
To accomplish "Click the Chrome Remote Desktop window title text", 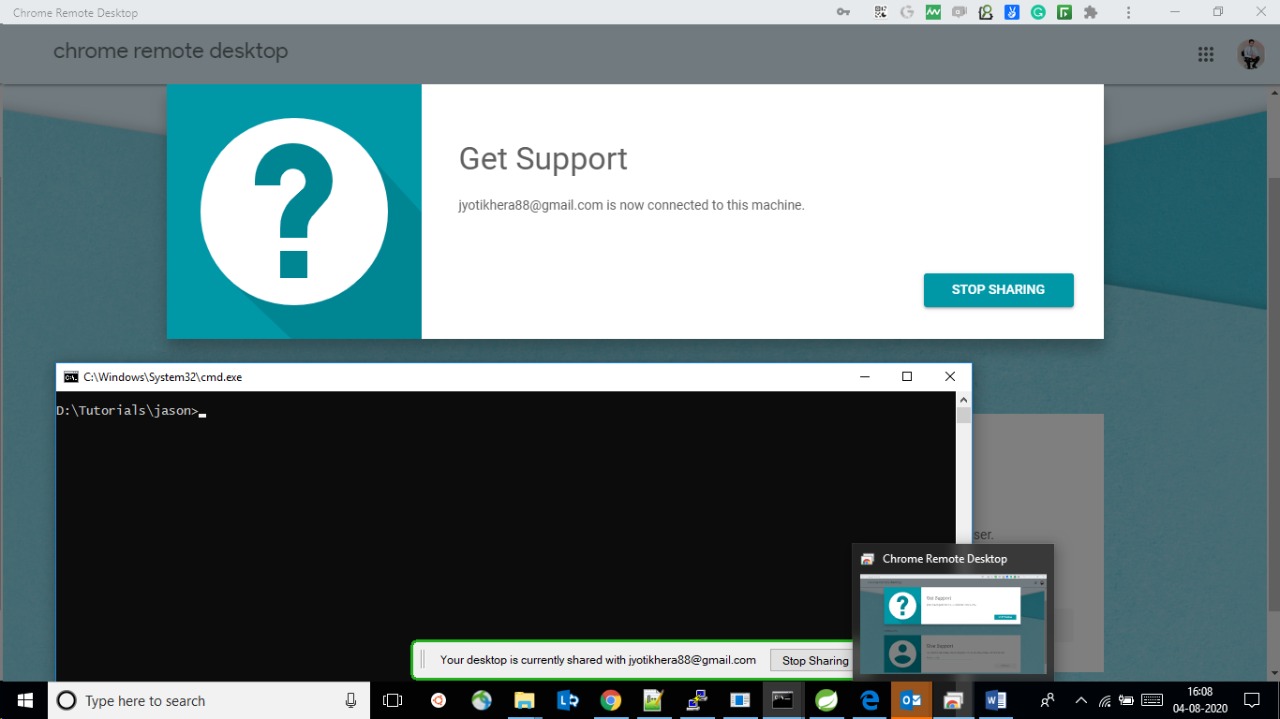I will [75, 13].
